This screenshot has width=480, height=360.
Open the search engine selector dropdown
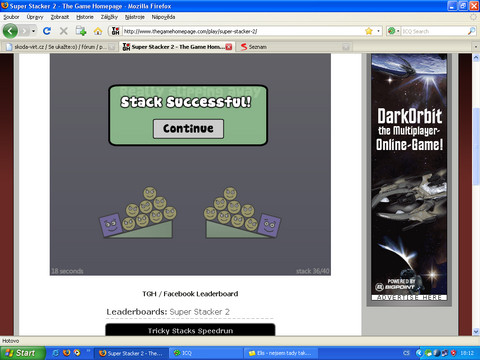393,31
